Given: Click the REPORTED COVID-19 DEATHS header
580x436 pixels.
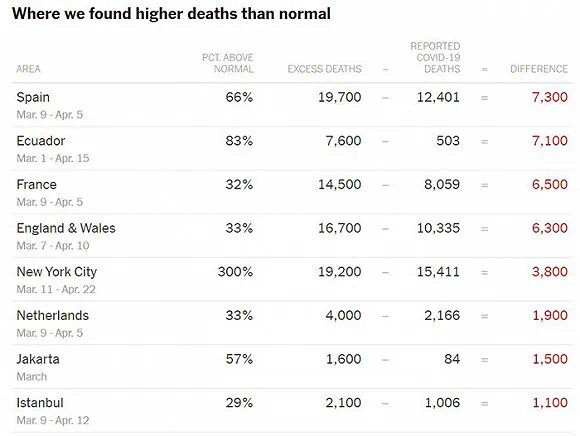Looking at the screenshot, I should click(435, 58).
